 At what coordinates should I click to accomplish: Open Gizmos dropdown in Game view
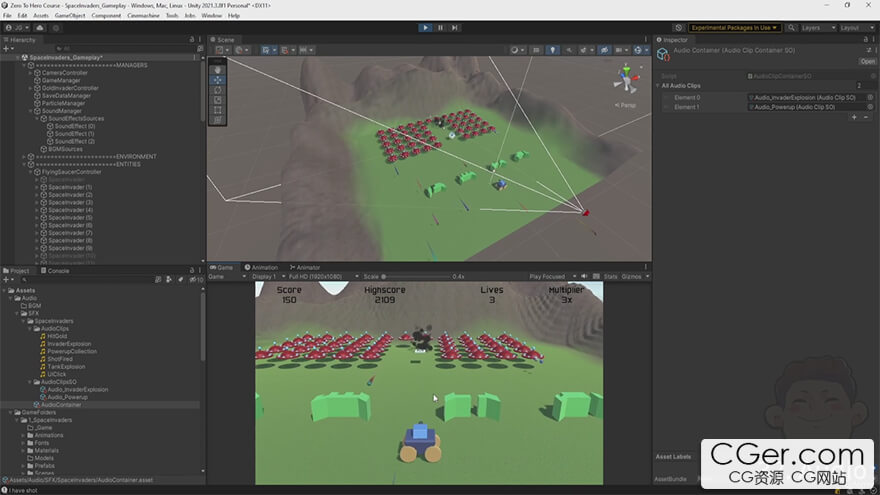[635, 277]
